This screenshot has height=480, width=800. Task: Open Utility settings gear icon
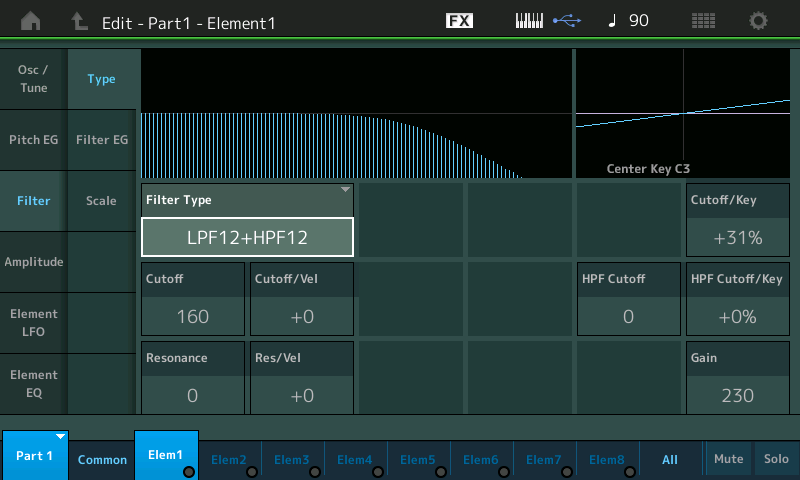point(759,21)
